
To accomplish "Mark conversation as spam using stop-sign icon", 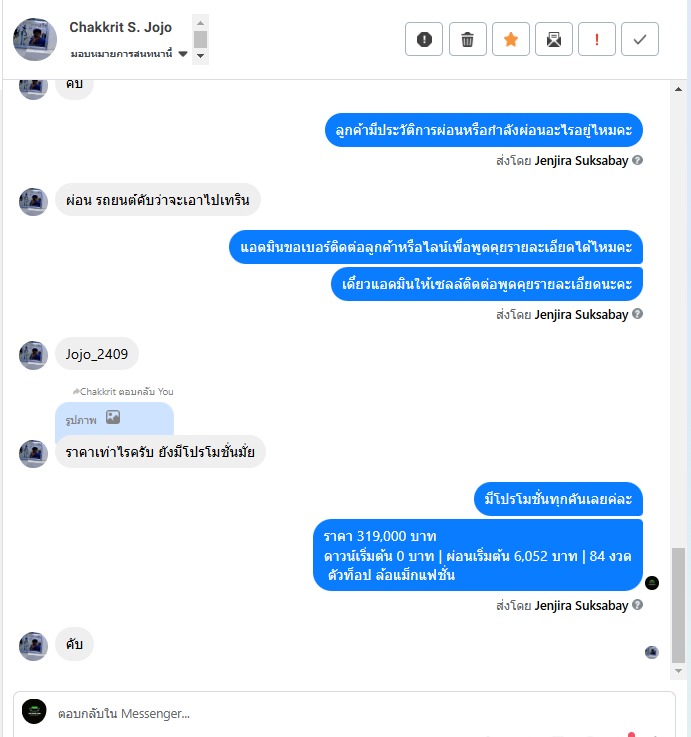I will pyautogui.click(x=424, y=39).
